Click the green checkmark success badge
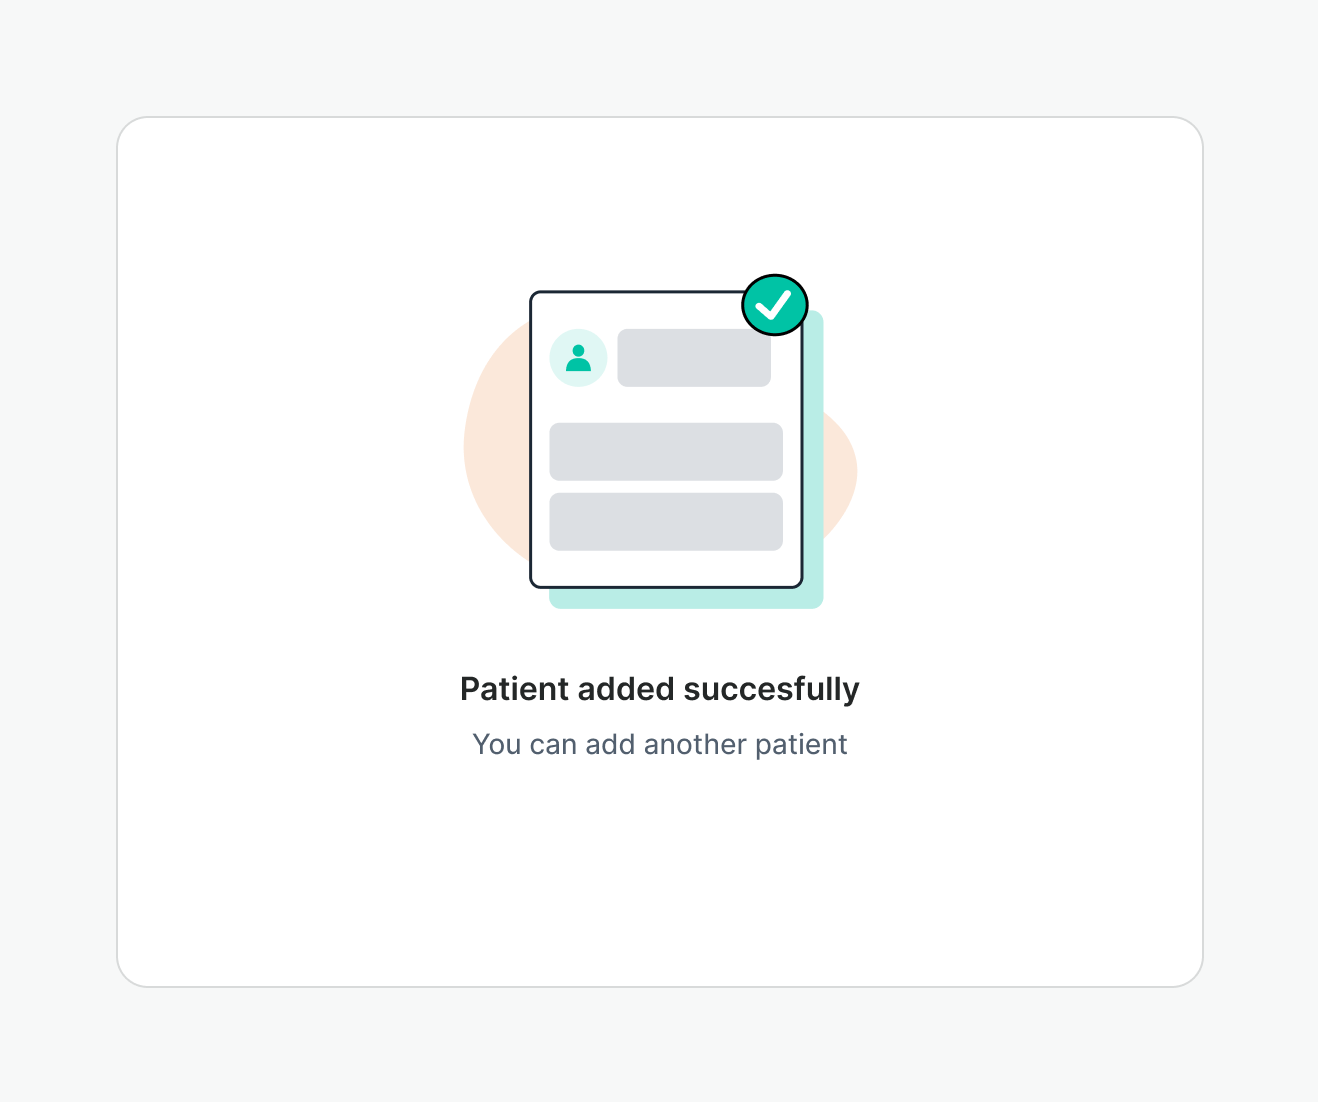Viewport: 1318px width, 1102px height. tap(775, 304)
